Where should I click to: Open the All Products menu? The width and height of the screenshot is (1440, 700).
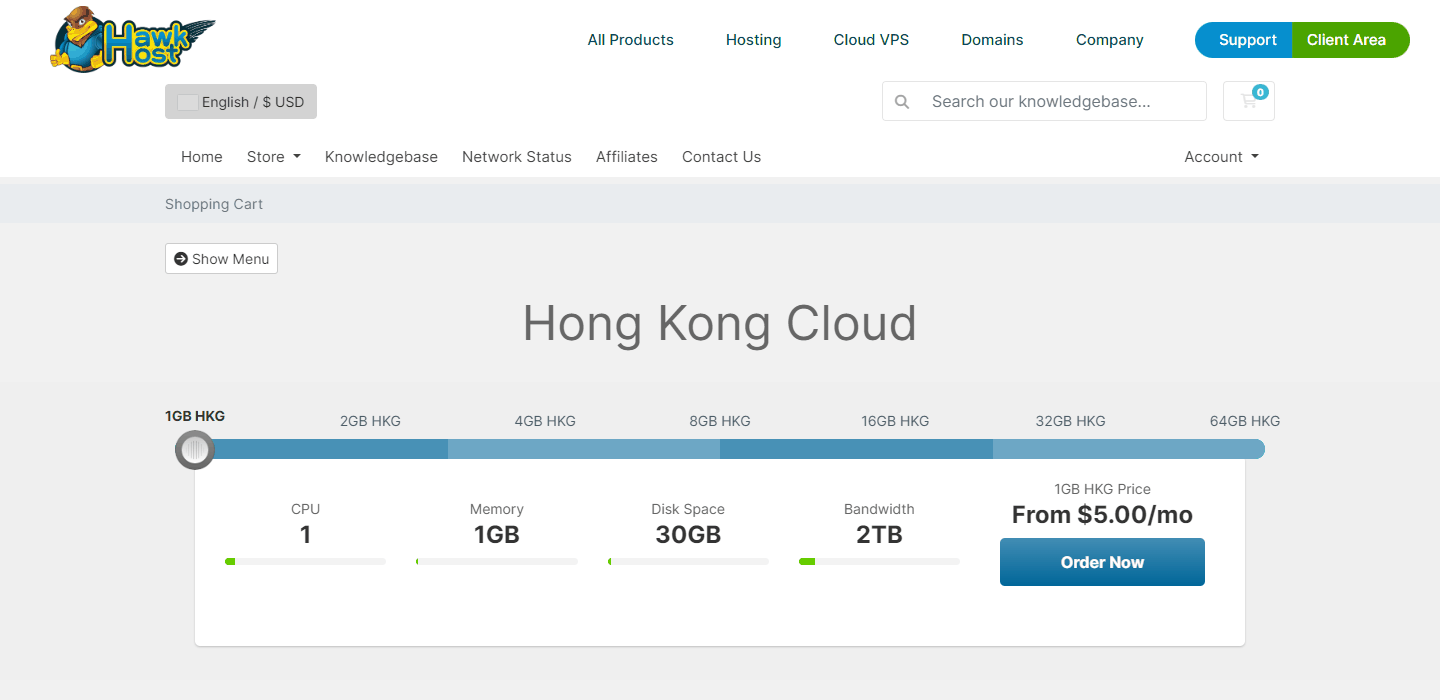click(x=630, y=40)
